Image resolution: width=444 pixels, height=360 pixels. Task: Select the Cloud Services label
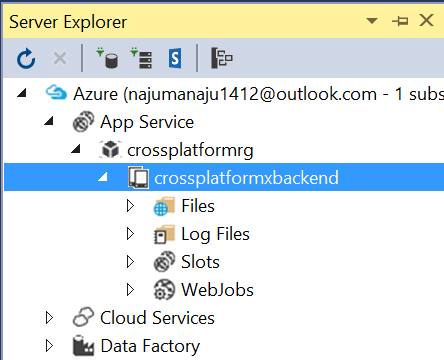[157, 318]
